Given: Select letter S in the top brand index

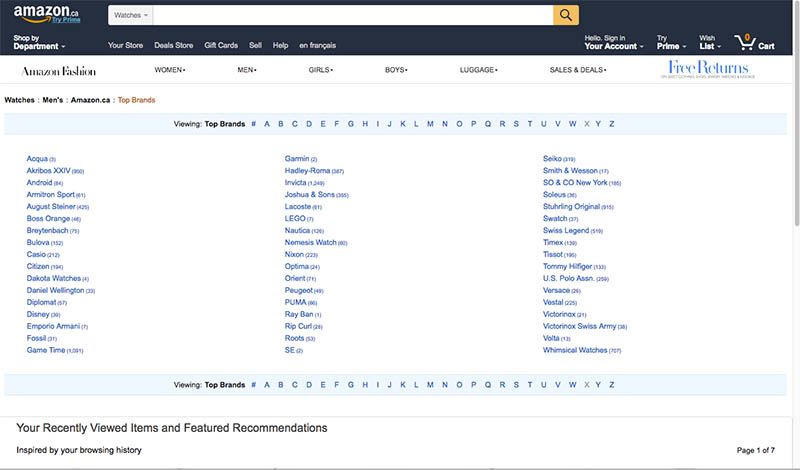Looking at the screenshot, I should tap(516, 124).
